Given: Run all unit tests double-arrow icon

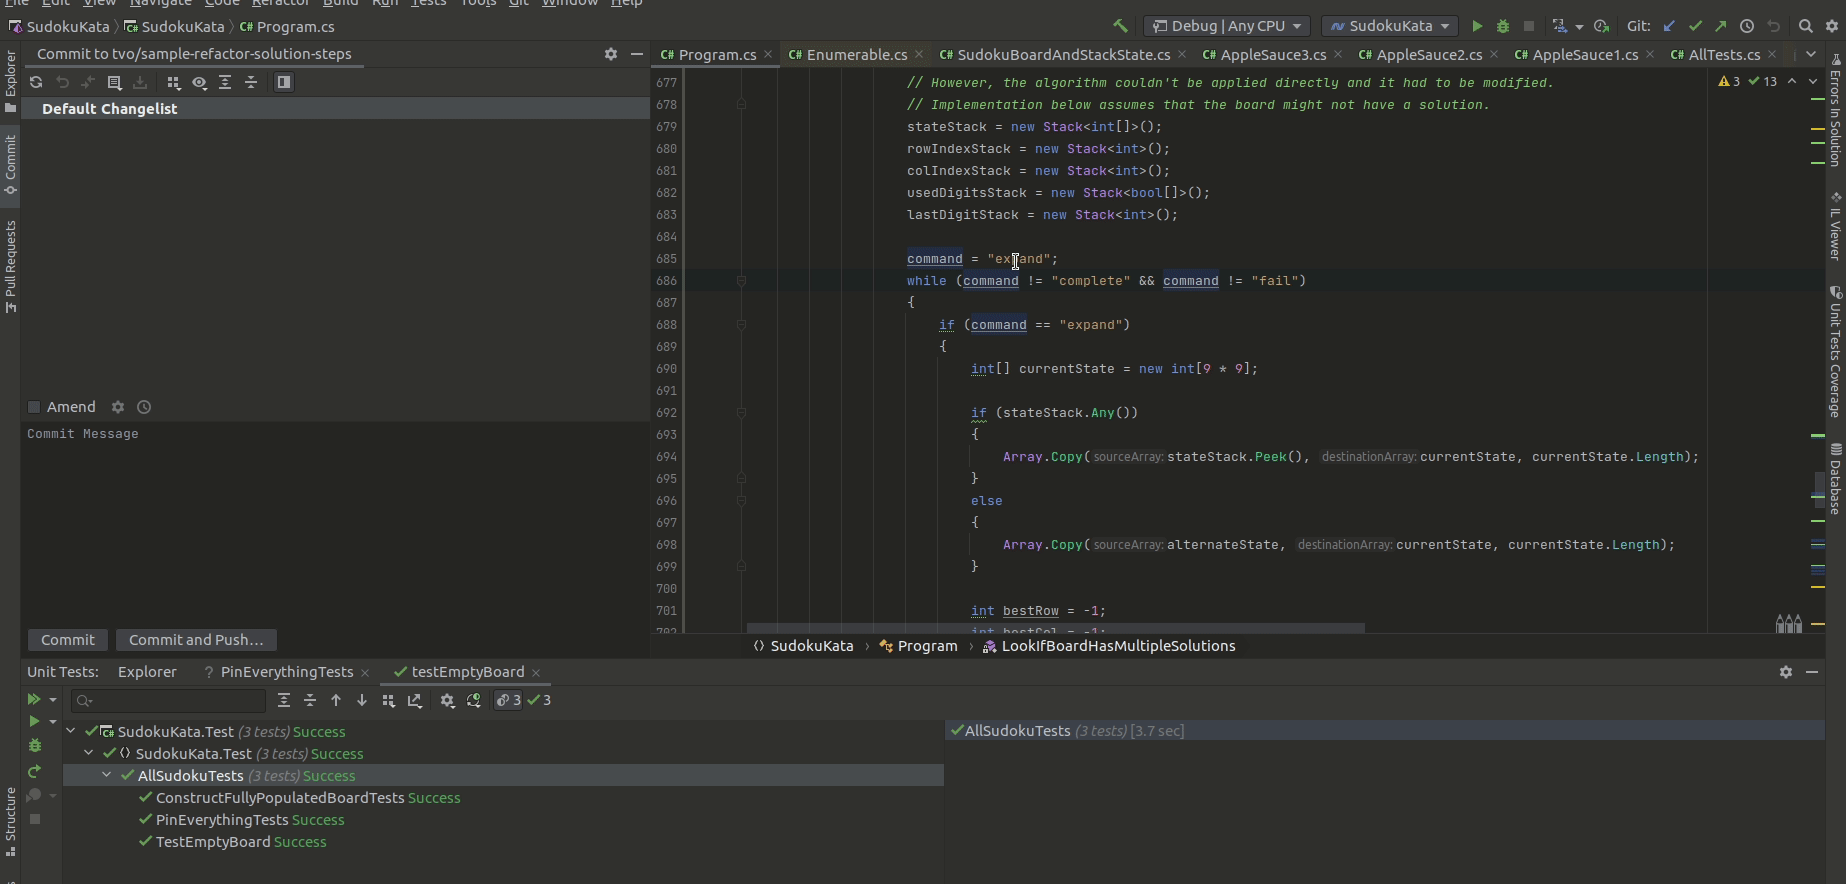Looking at the screenshot, I should pyautogui.click(x=34, y=700).
